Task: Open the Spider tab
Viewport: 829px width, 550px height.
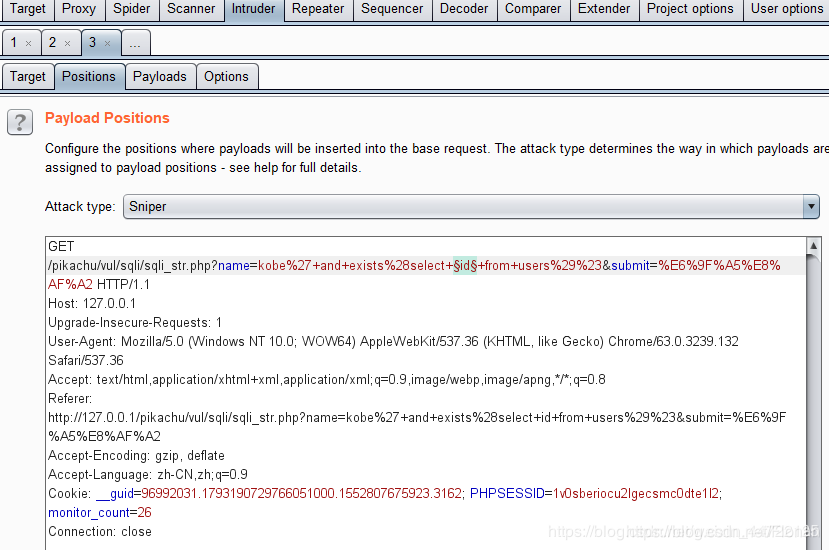Action: 132,9
